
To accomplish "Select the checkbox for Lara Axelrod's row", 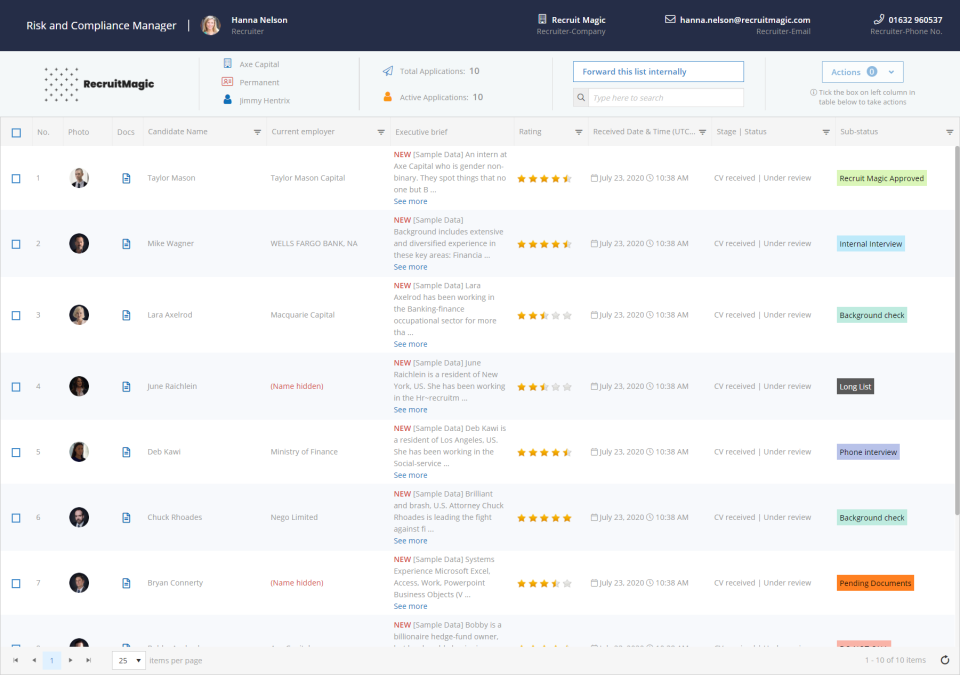I will 15,314.
